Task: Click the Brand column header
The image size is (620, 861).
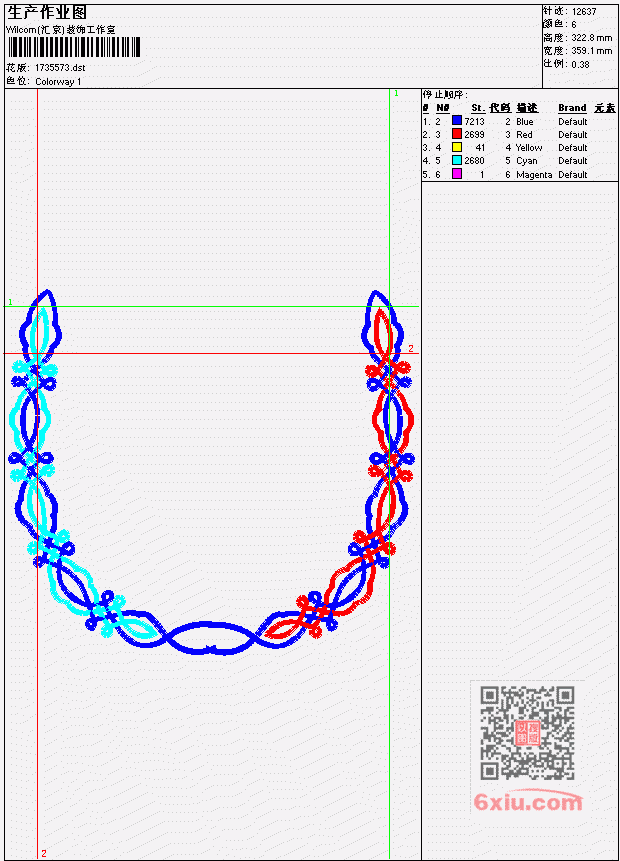Action: point(572,108)
